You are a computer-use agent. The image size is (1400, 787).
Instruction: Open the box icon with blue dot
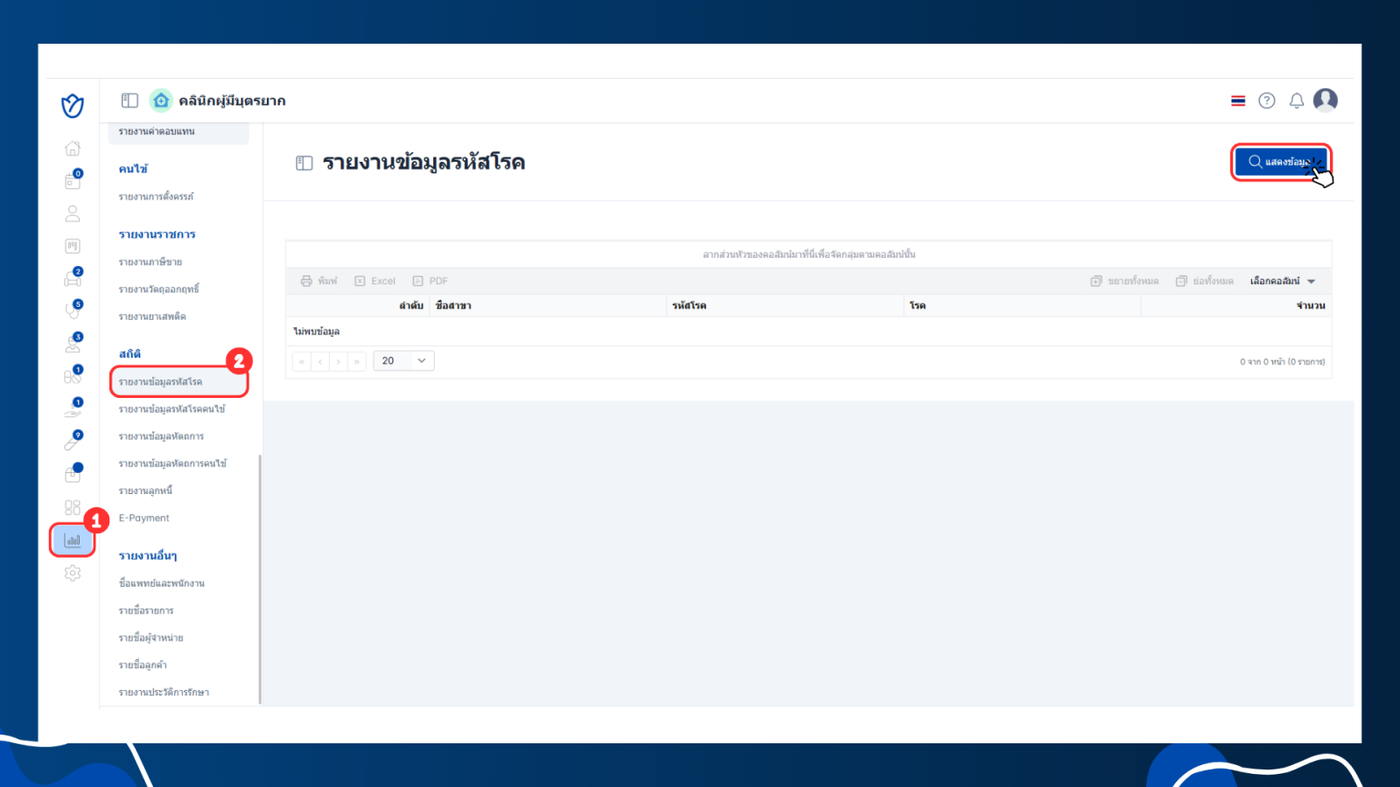click(72, 475)
